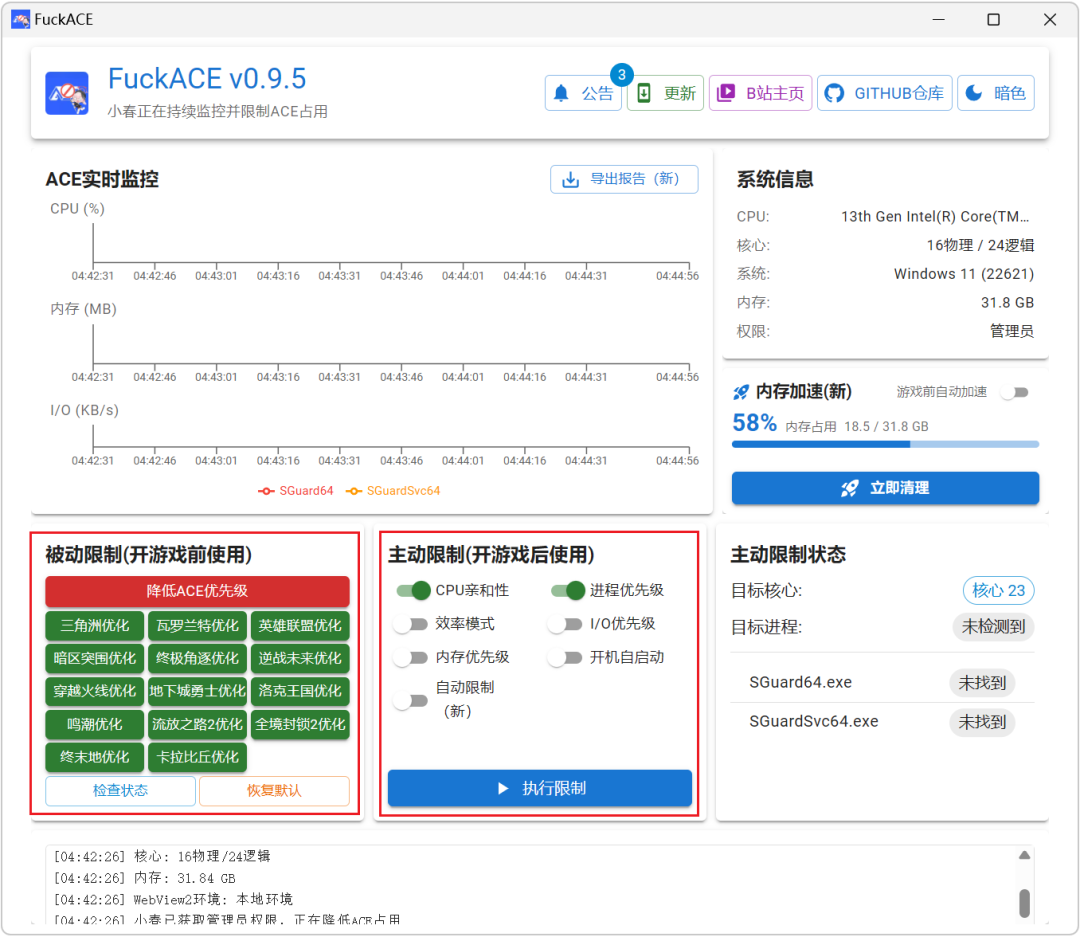The height and width of the screenshot is (937, 1080).
Task: Open the 公告 announcements bell button
Action: click(583, 93)
